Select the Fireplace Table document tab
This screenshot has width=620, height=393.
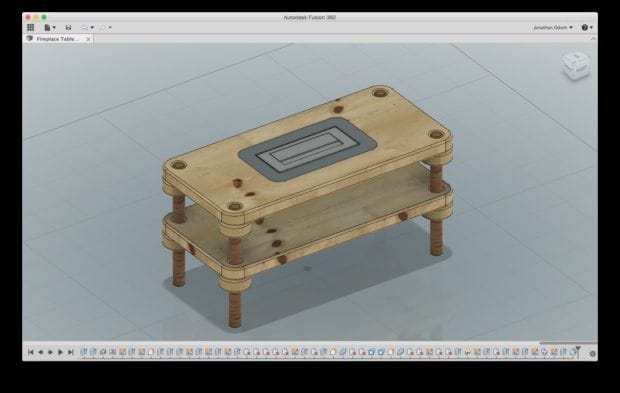click(58, 39)
